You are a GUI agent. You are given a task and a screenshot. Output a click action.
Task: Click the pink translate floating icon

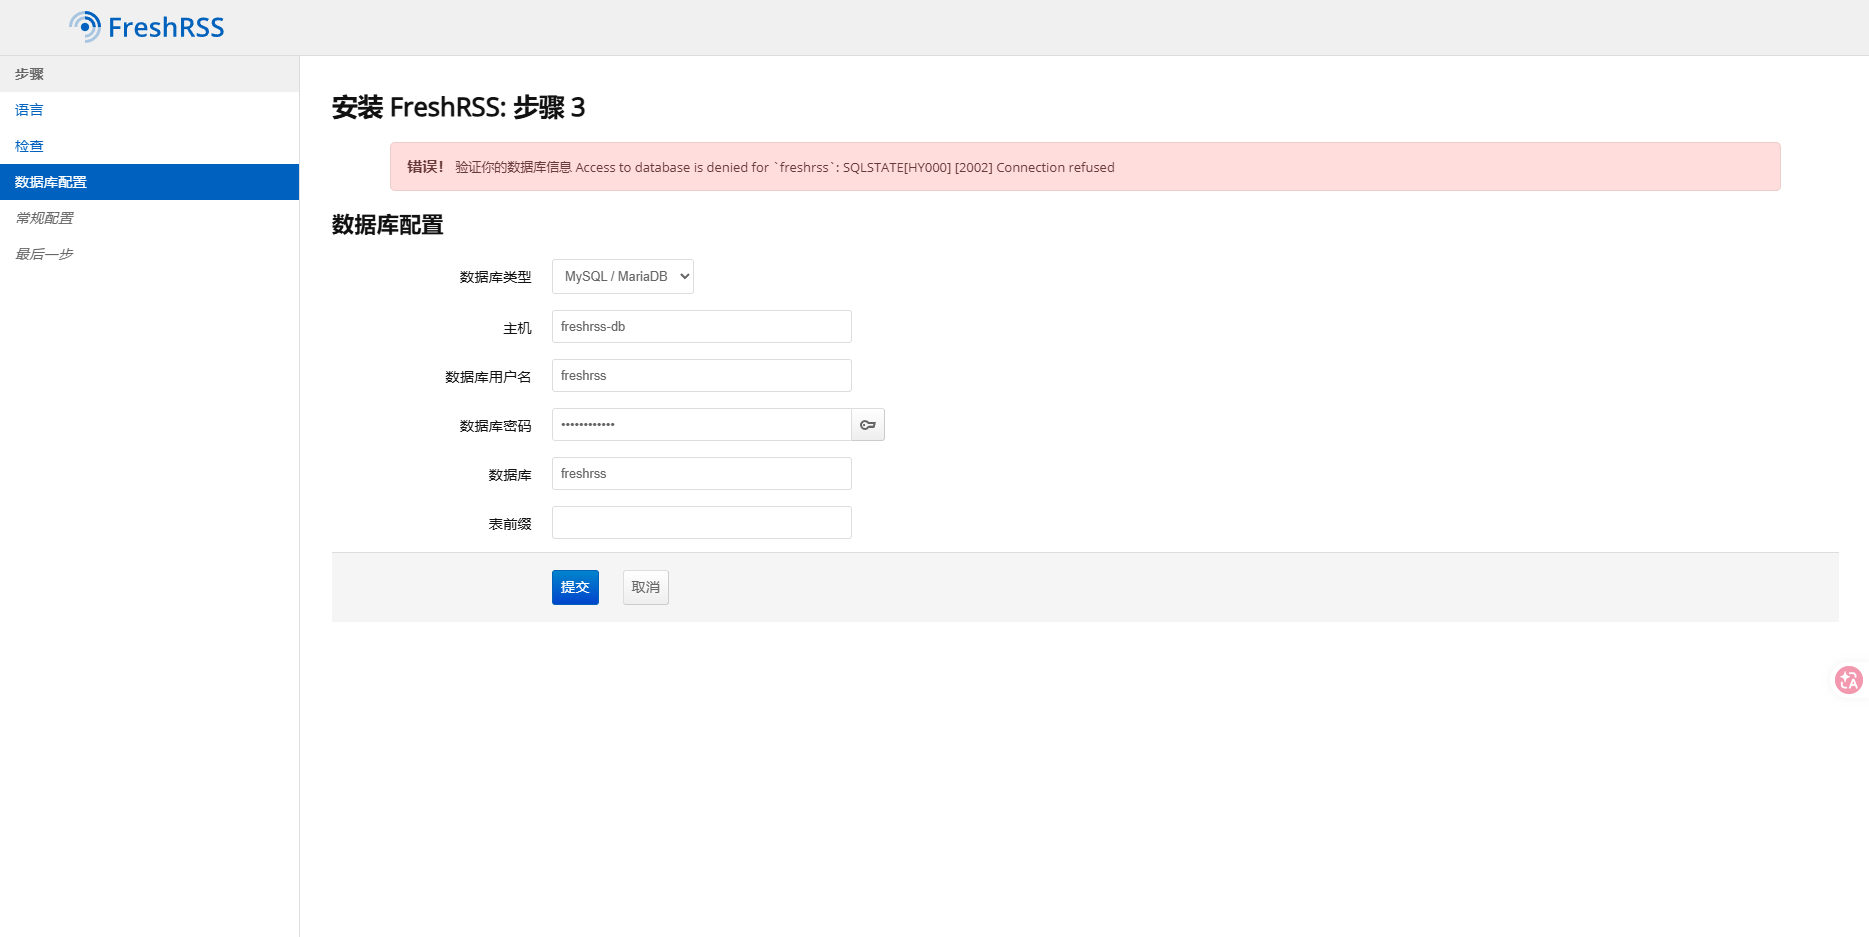point(1848,680)
